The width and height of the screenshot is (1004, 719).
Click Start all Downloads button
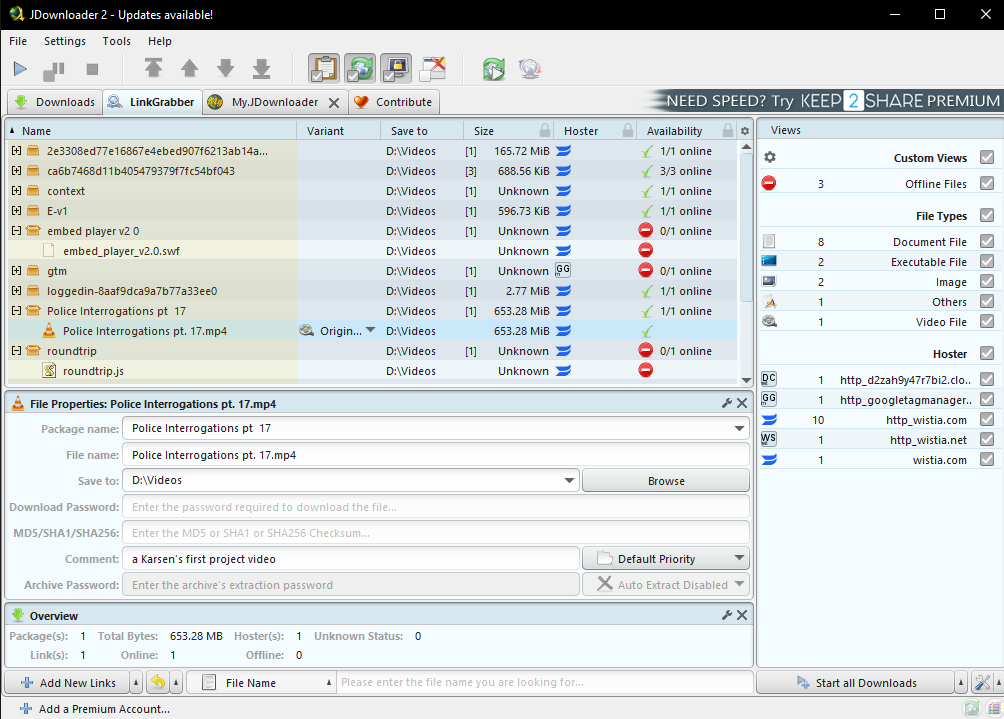pyautogui.click(x=857, y=683)
